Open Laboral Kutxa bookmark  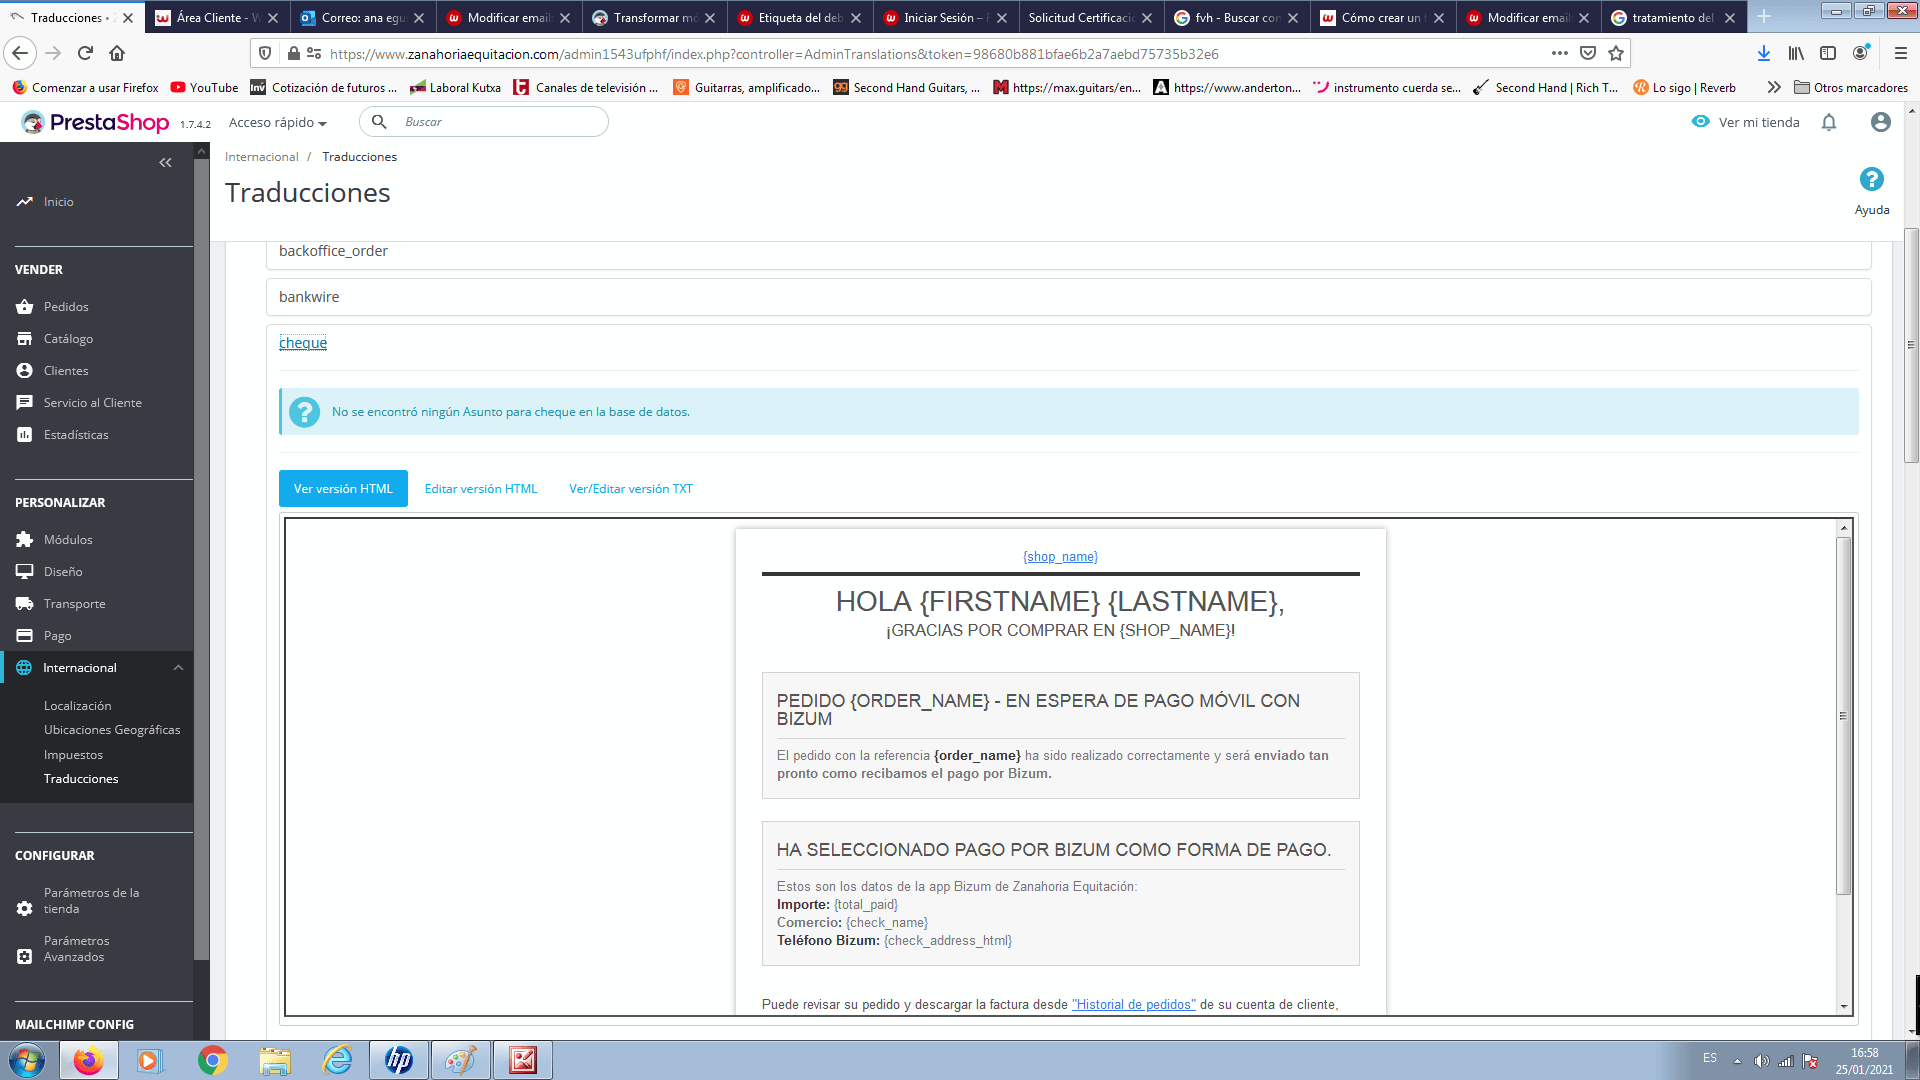pos(455,87)
